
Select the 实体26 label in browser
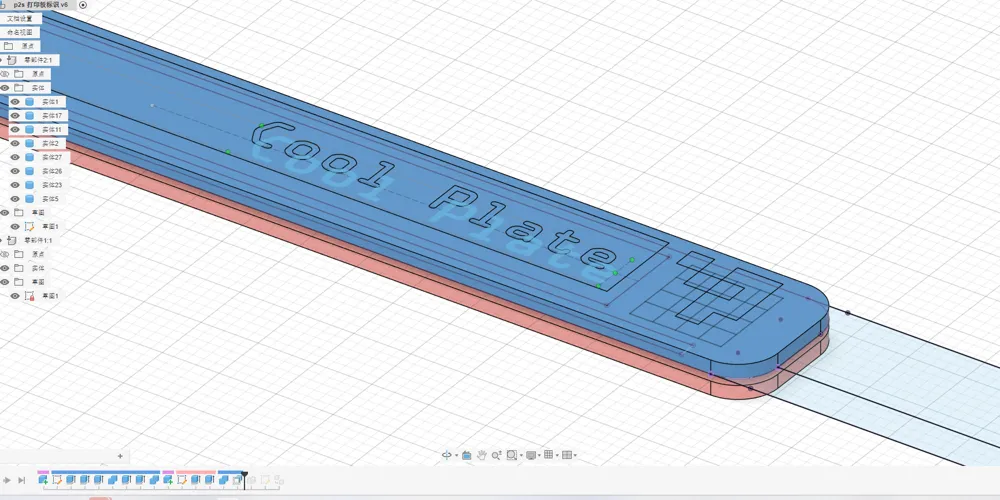52,172
